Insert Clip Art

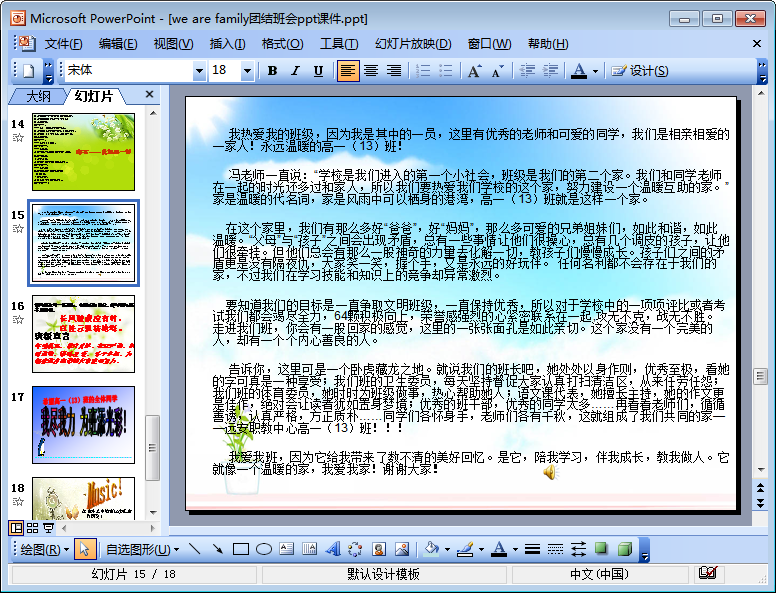(379, 549)
